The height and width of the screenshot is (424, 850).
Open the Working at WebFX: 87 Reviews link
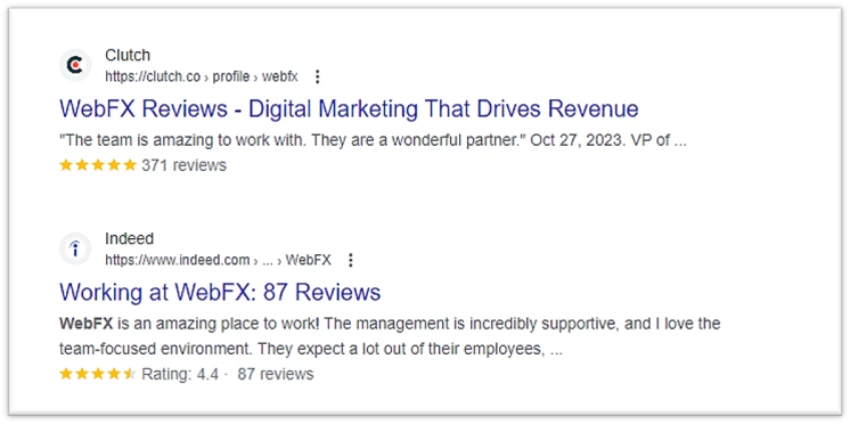click(220, 292)
